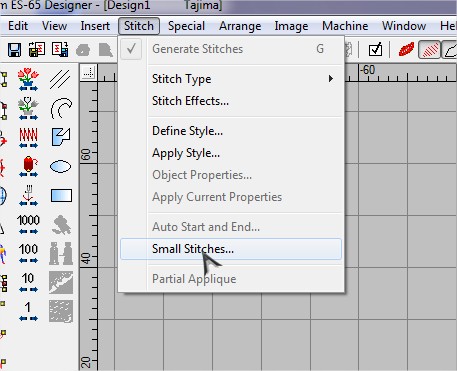457x371 pixels.
Task: Click the toolbar icon with document arrows and disk
Action: coord(60,50)
